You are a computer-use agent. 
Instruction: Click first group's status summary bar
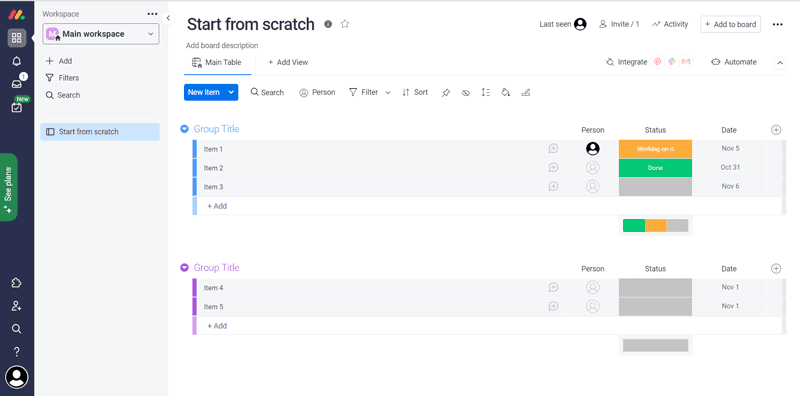pyautogui.click(x=655, y=226)
